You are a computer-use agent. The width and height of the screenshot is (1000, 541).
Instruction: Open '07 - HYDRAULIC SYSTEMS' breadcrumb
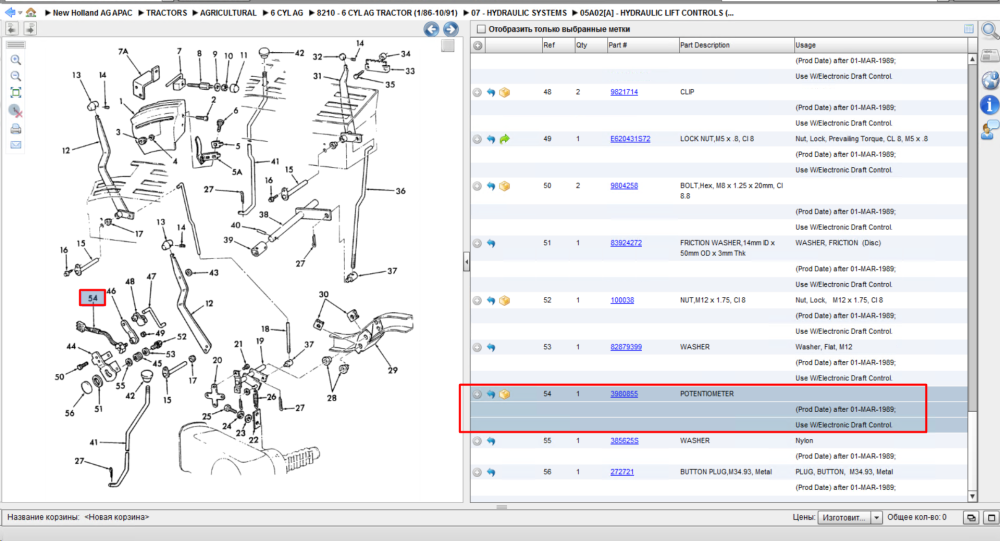pos(518,13)
